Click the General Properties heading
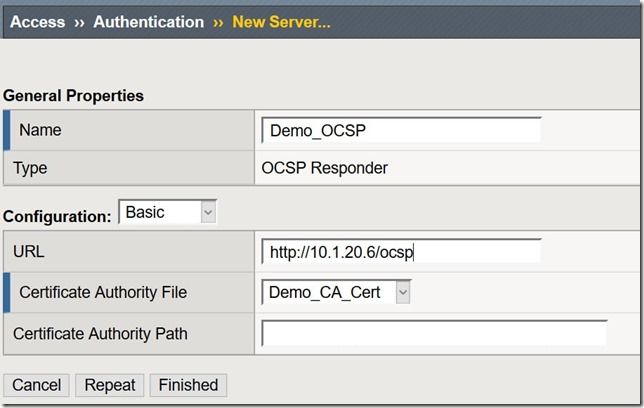Screen dimensions: 644x408 coord(73,96)
